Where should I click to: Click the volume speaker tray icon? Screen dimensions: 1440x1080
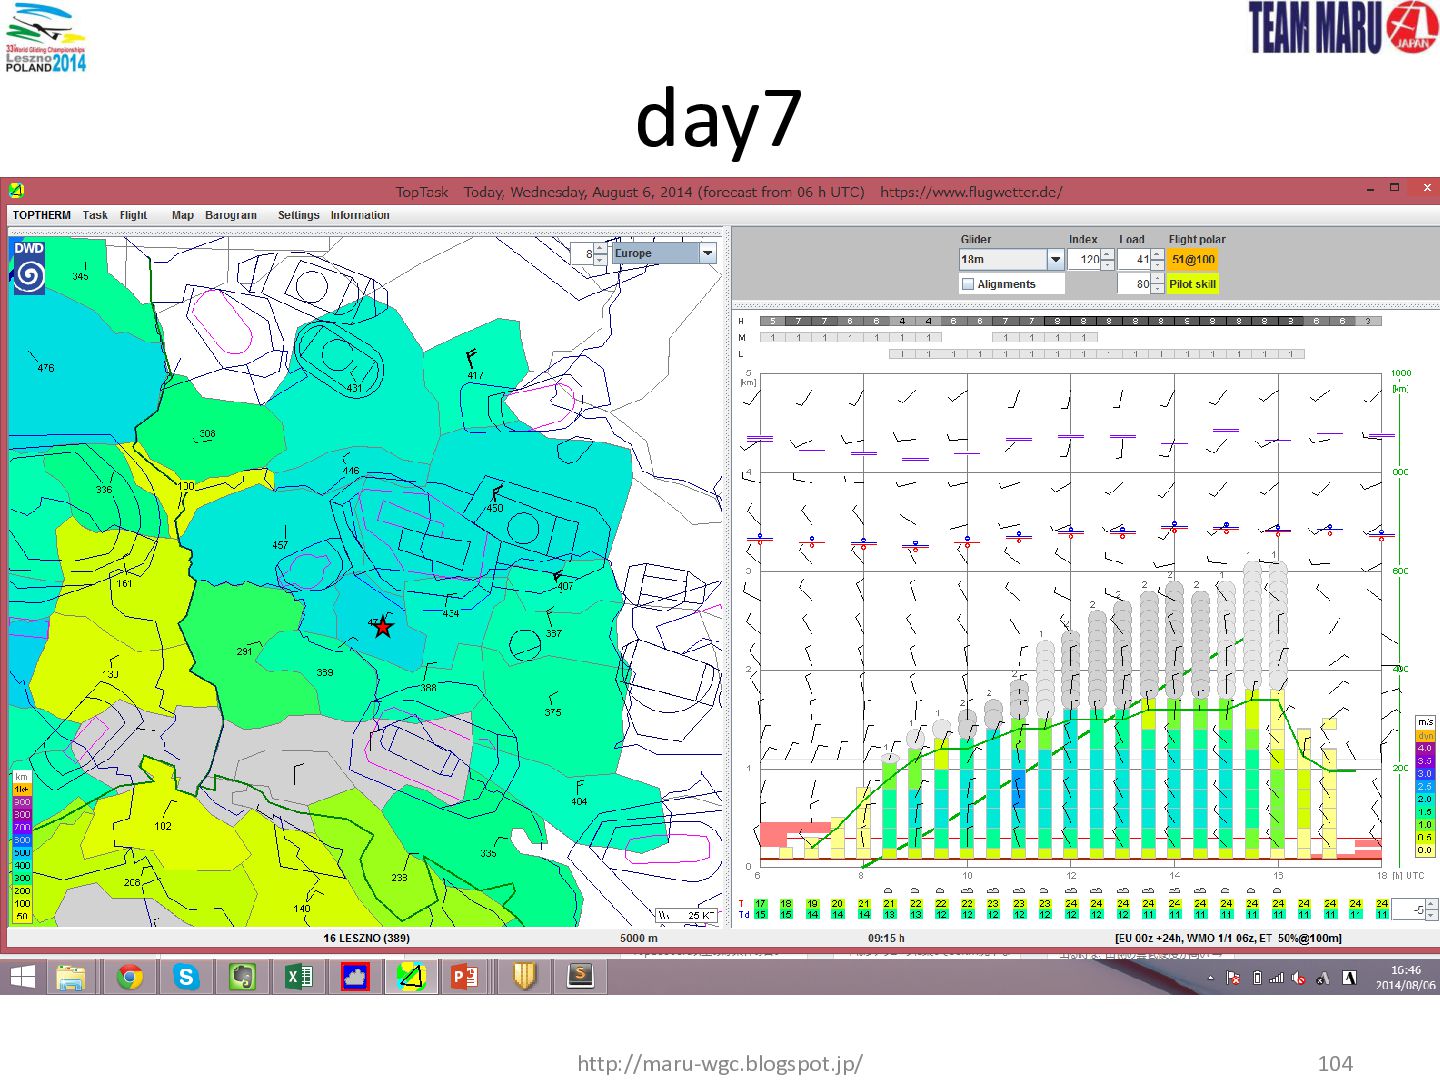[x=1299, y=978]
